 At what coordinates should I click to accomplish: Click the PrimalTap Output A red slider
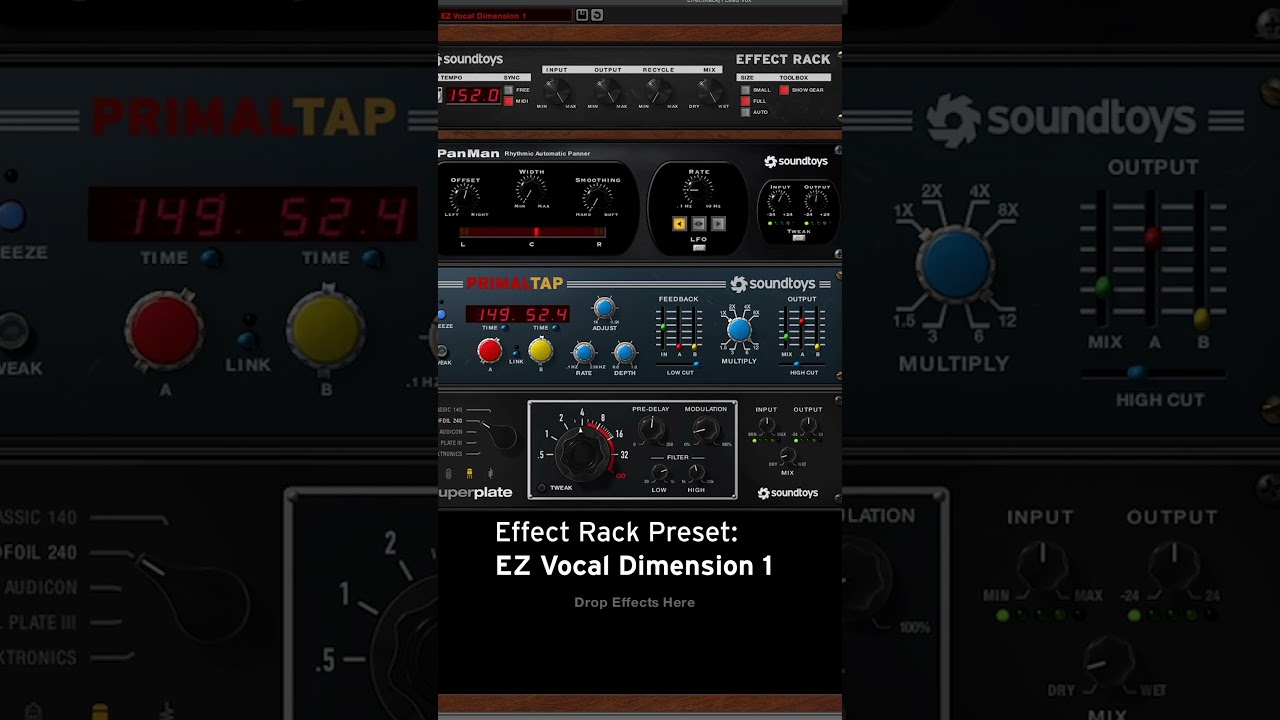(801, 322)
